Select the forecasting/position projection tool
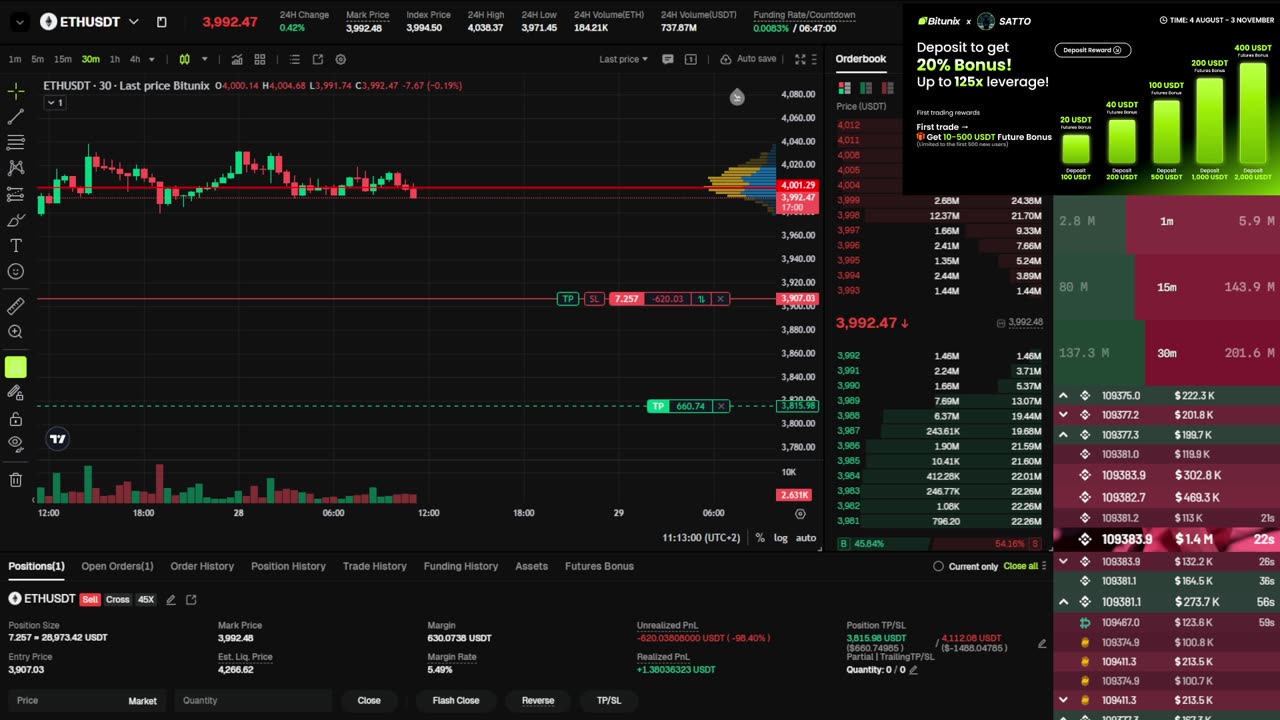1280x720 pixels. 16,194
